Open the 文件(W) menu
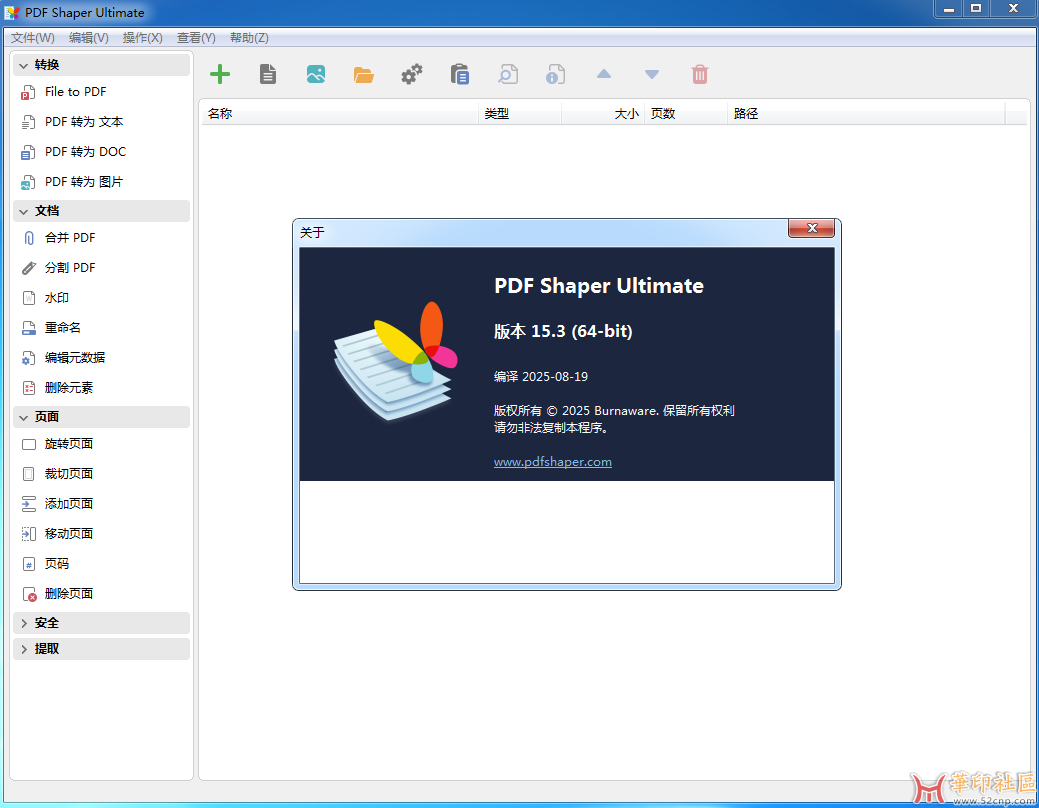This screenshot has height=808, width=1039. [x=33, y=38]
